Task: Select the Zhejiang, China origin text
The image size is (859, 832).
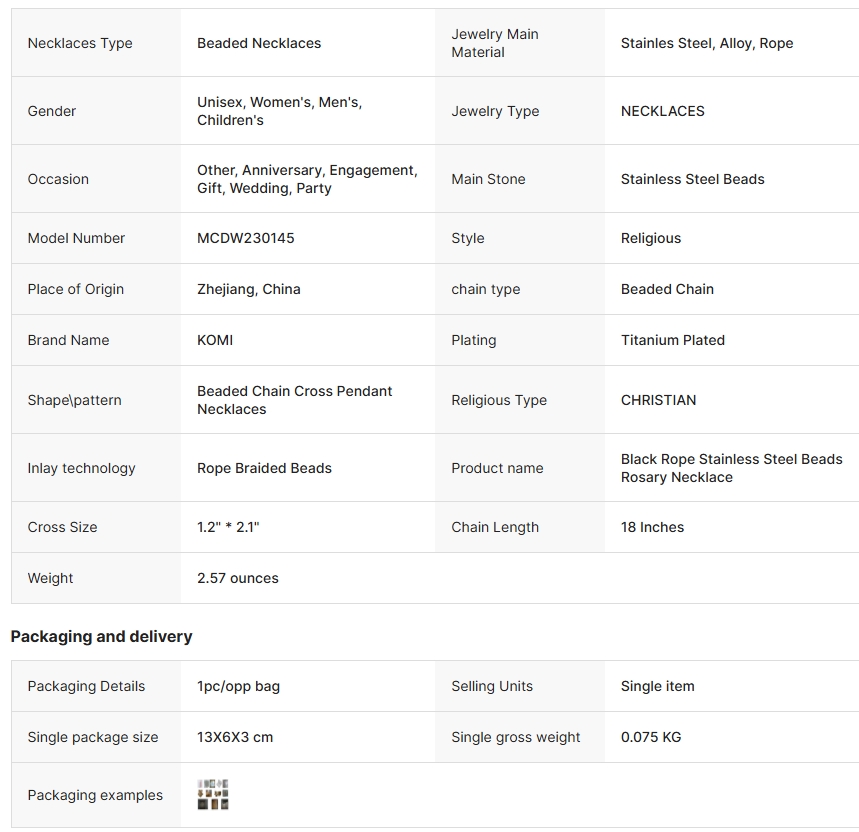Action: [x=249, y=289]
